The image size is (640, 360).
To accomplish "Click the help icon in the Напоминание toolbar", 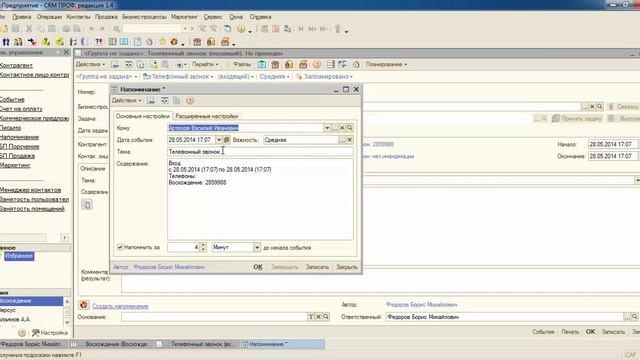I will click(x=190, y=100).
